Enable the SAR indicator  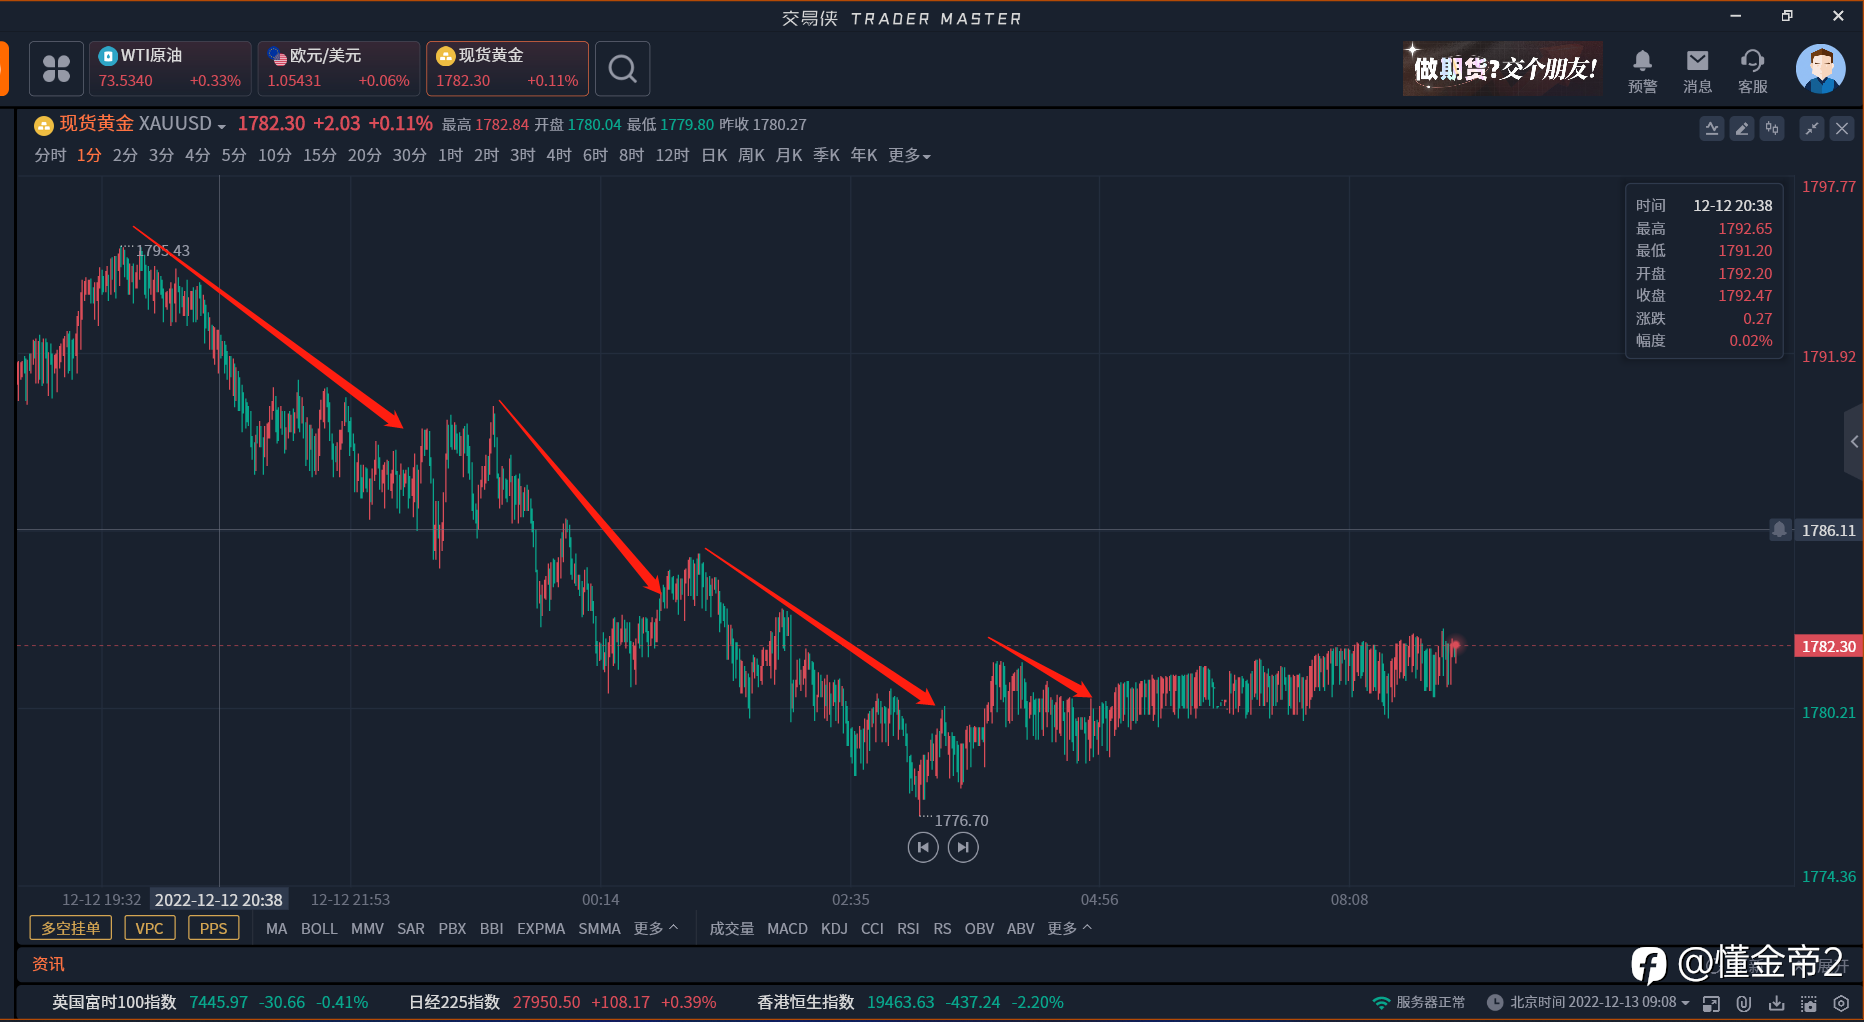coord(411,929)
